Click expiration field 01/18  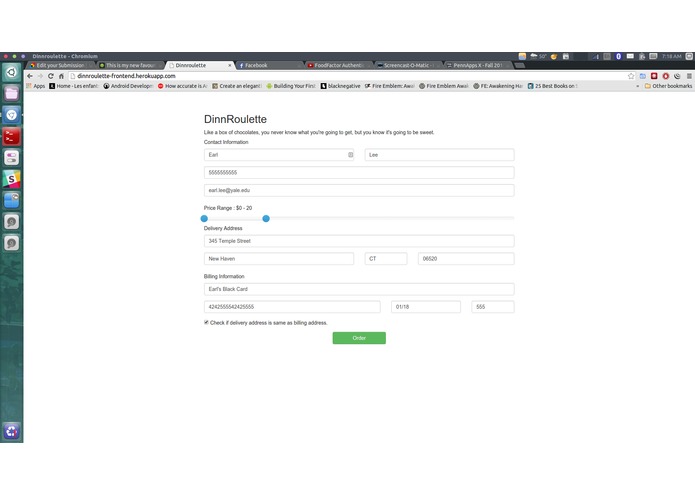pos(426,307)
